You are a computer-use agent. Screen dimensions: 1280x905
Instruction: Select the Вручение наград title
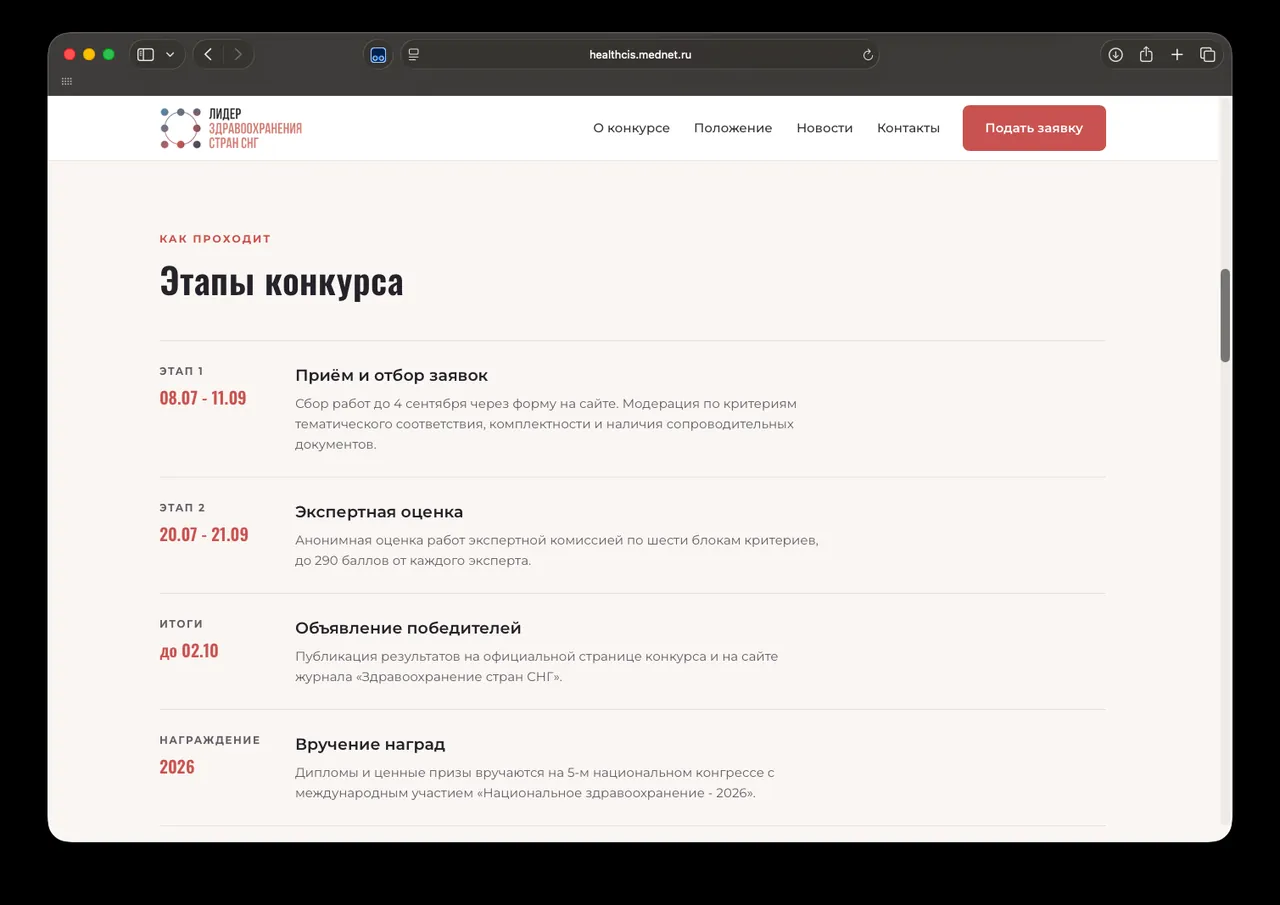coord(370,745)
